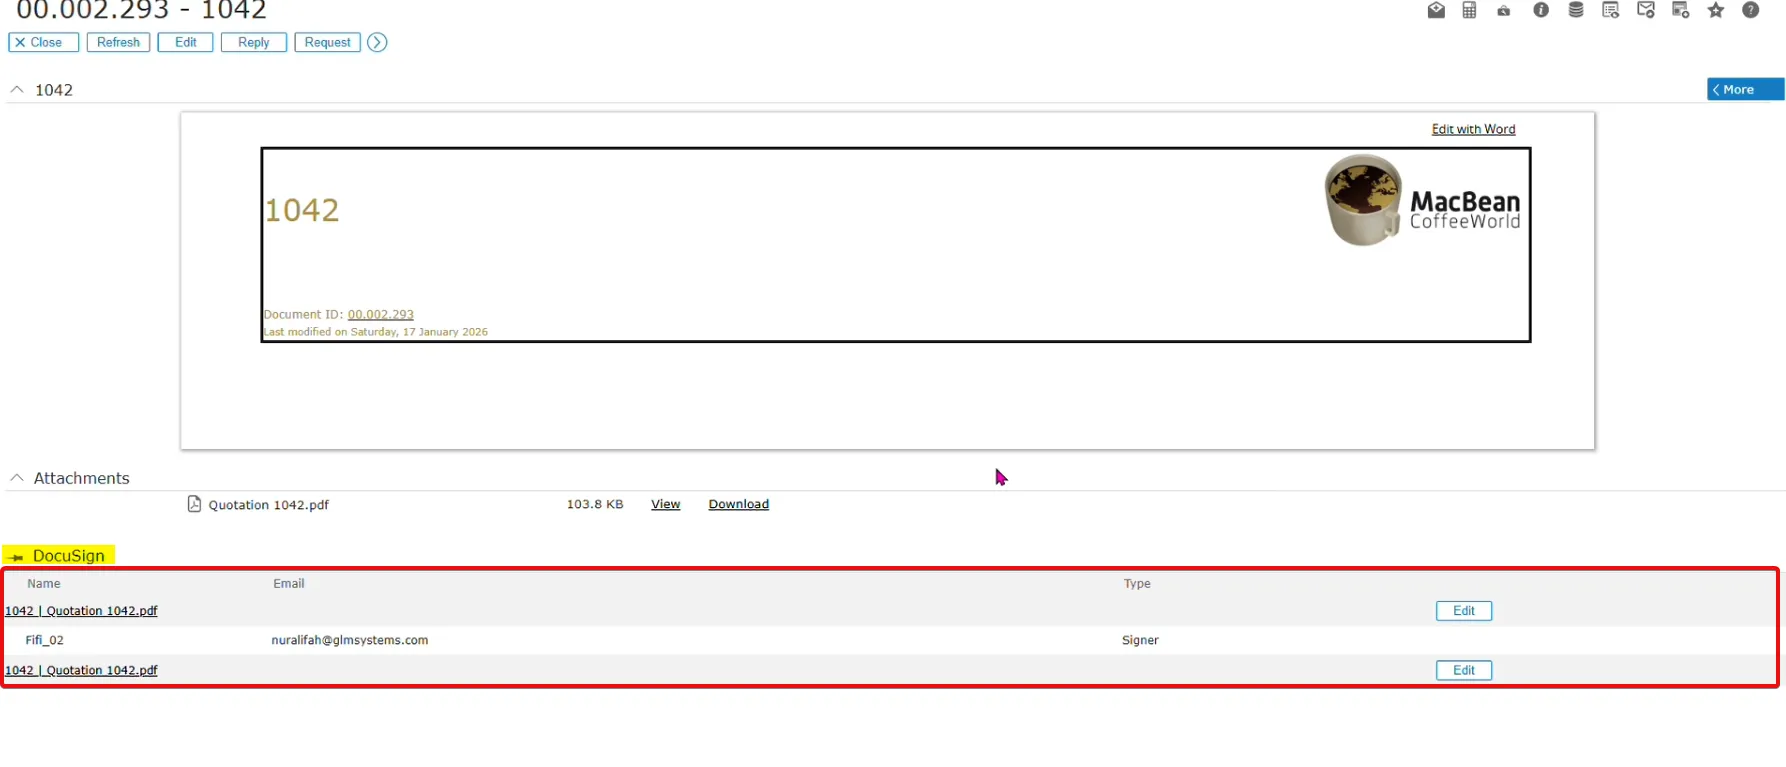Click the Name column header

point(44,583)
